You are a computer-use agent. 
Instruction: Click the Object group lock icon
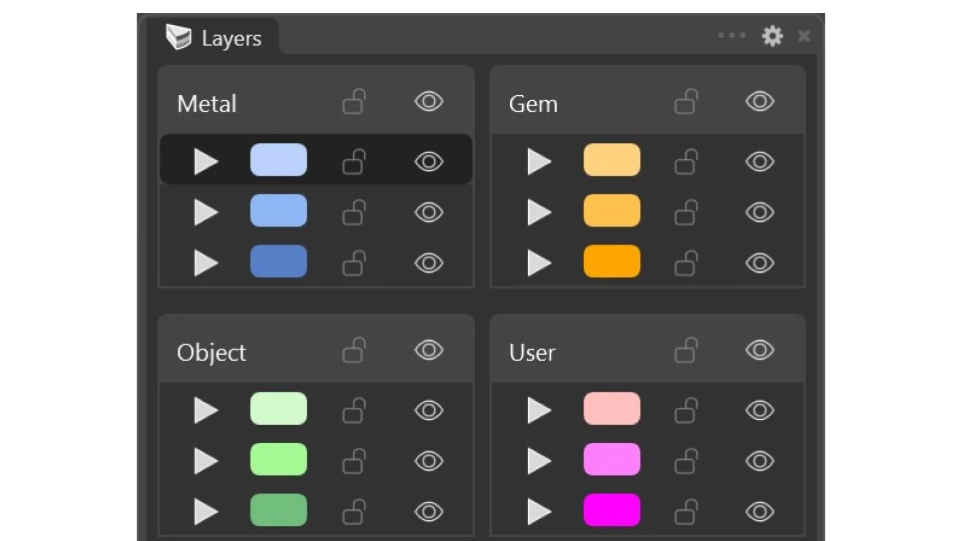[354, 351]
